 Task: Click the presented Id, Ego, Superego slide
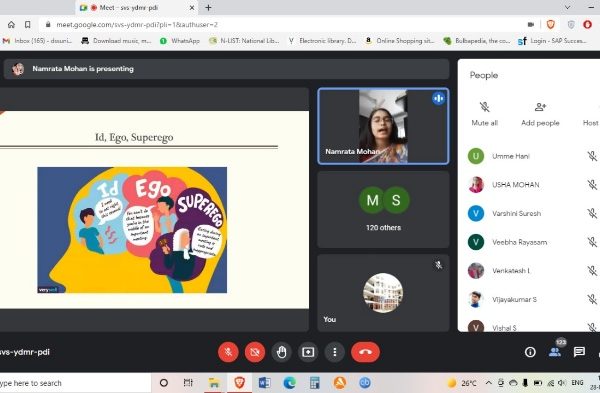(x=154, y=210)
